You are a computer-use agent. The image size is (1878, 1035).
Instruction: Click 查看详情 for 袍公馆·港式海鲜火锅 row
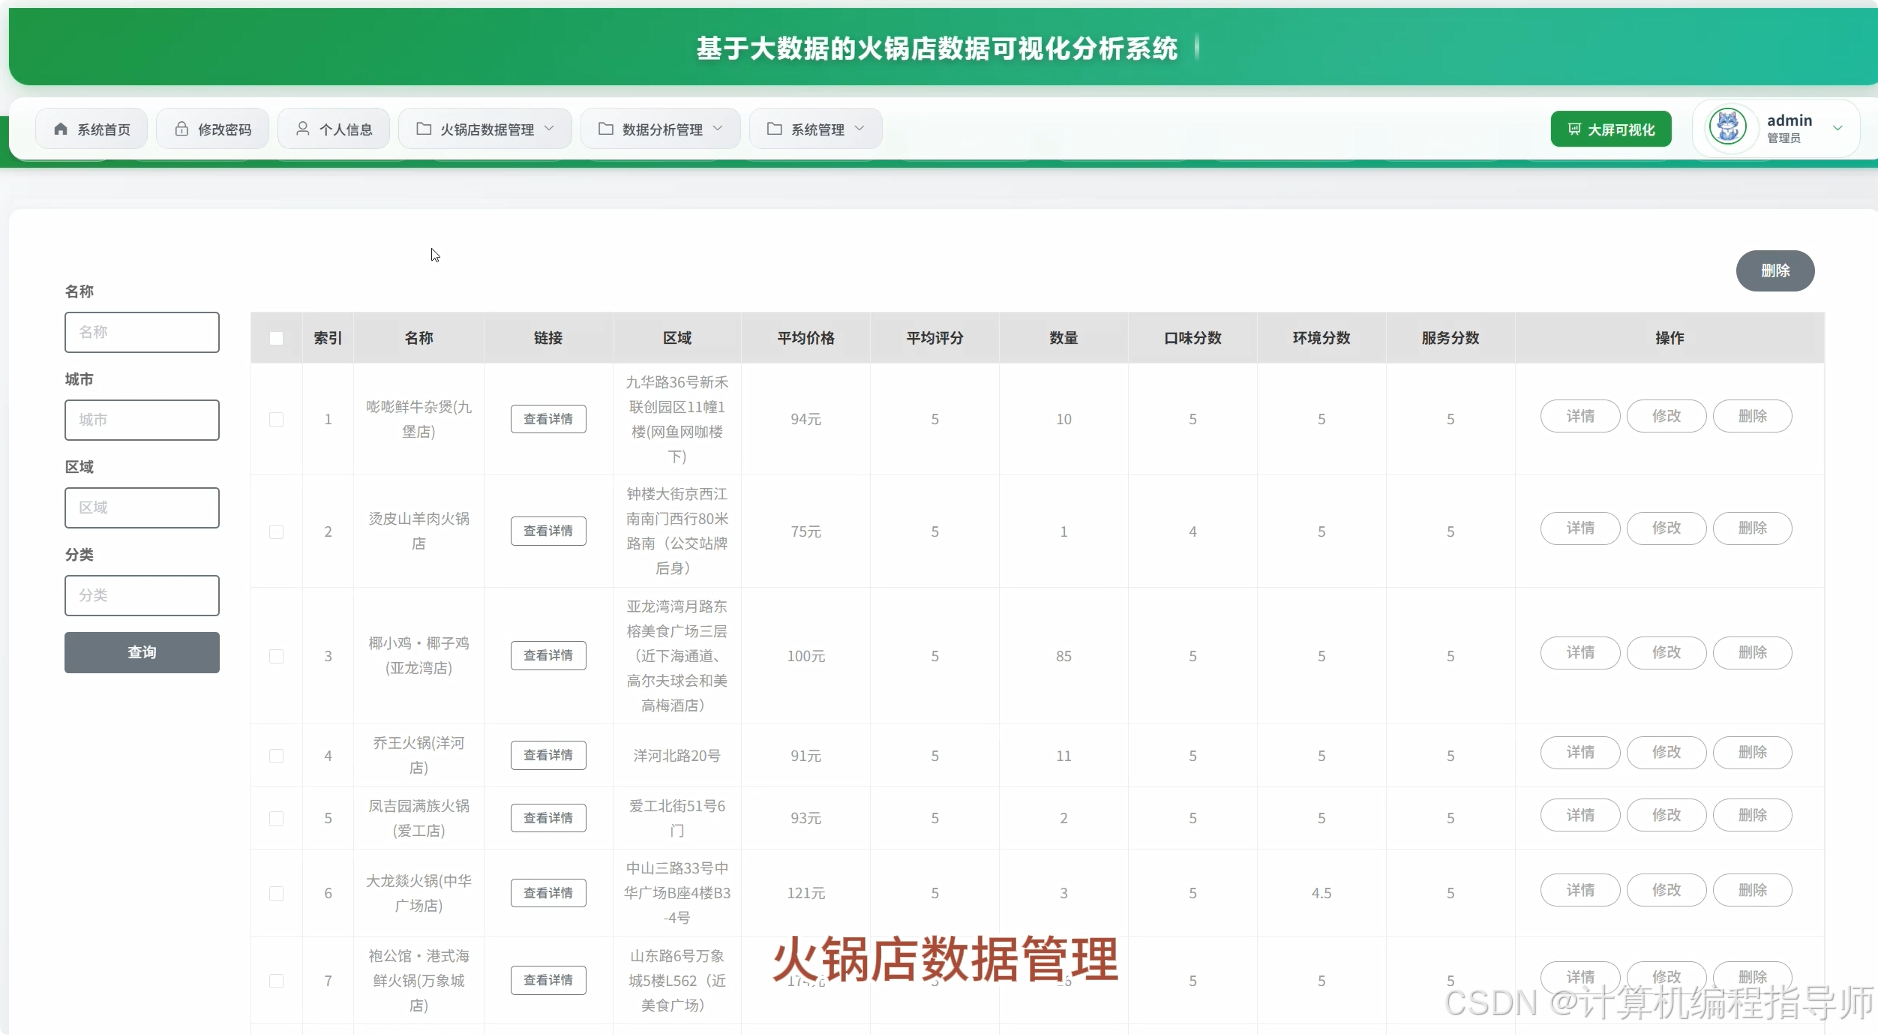coord(548,980)
